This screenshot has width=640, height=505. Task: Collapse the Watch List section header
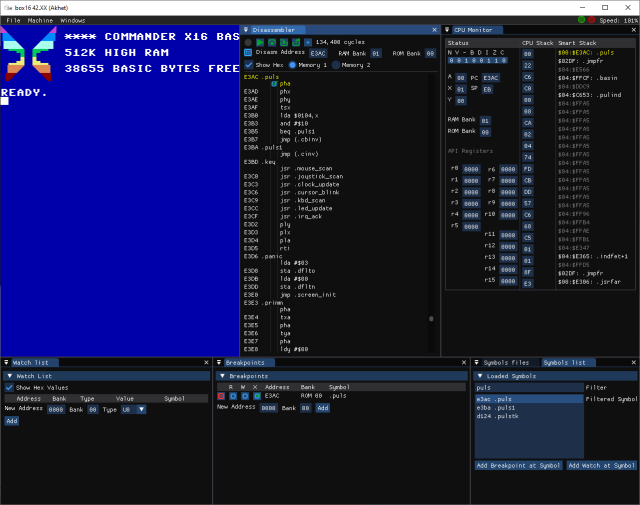107,376
